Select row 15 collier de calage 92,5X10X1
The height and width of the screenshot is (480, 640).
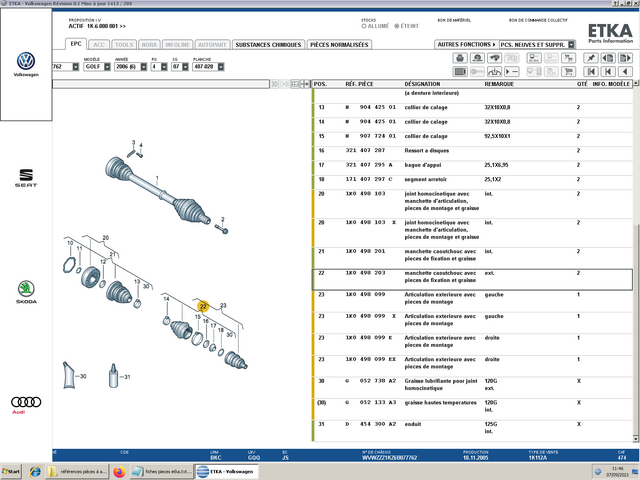[472, 139]
